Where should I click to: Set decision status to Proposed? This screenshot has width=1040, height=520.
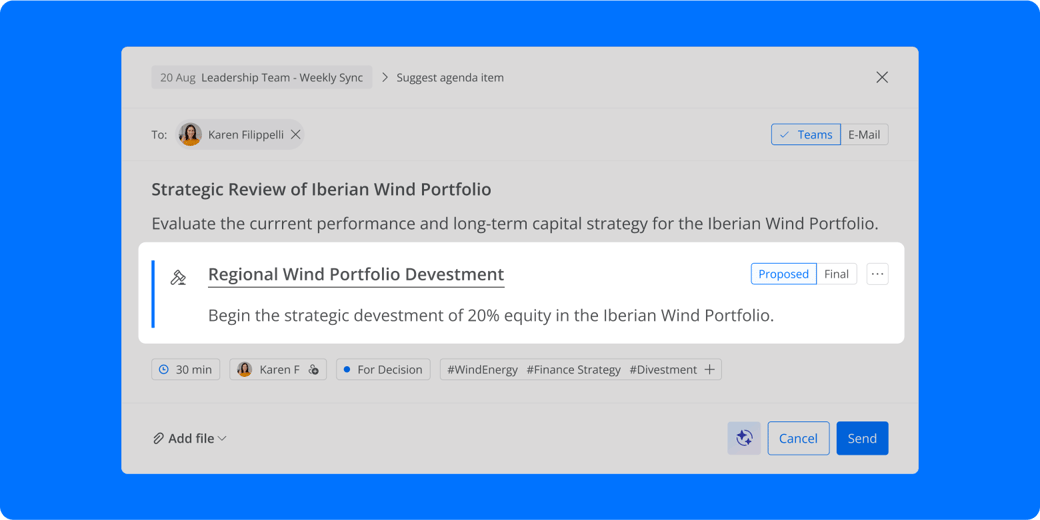coord(783,274)
